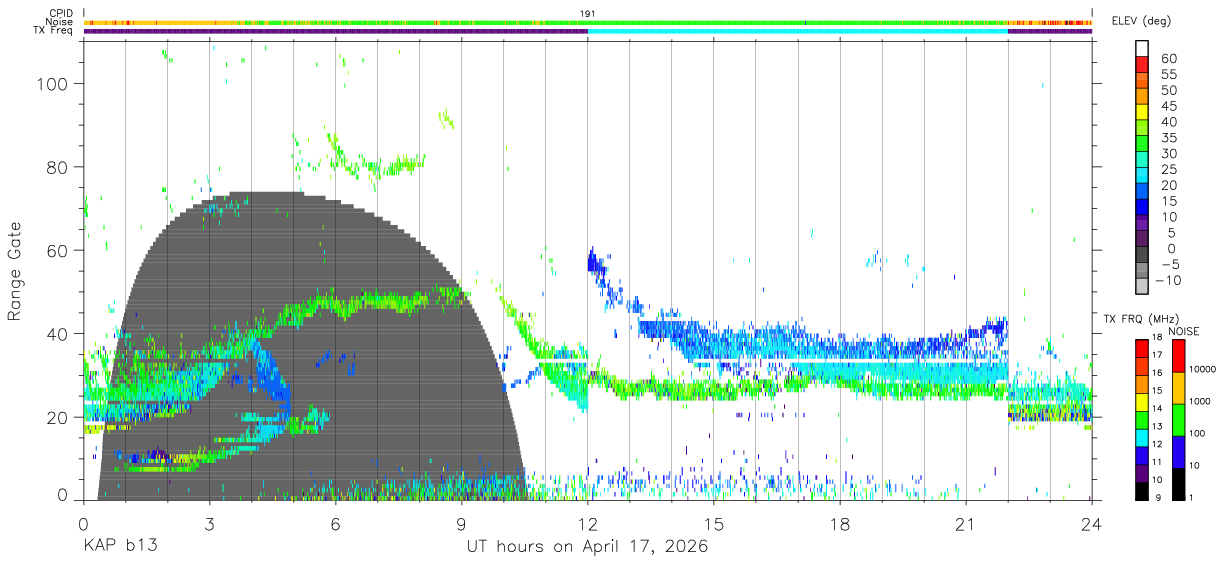1228x567 pixels.
Task: Click the KAP b13 radar beam label
Action: click(x=120, y=547)
